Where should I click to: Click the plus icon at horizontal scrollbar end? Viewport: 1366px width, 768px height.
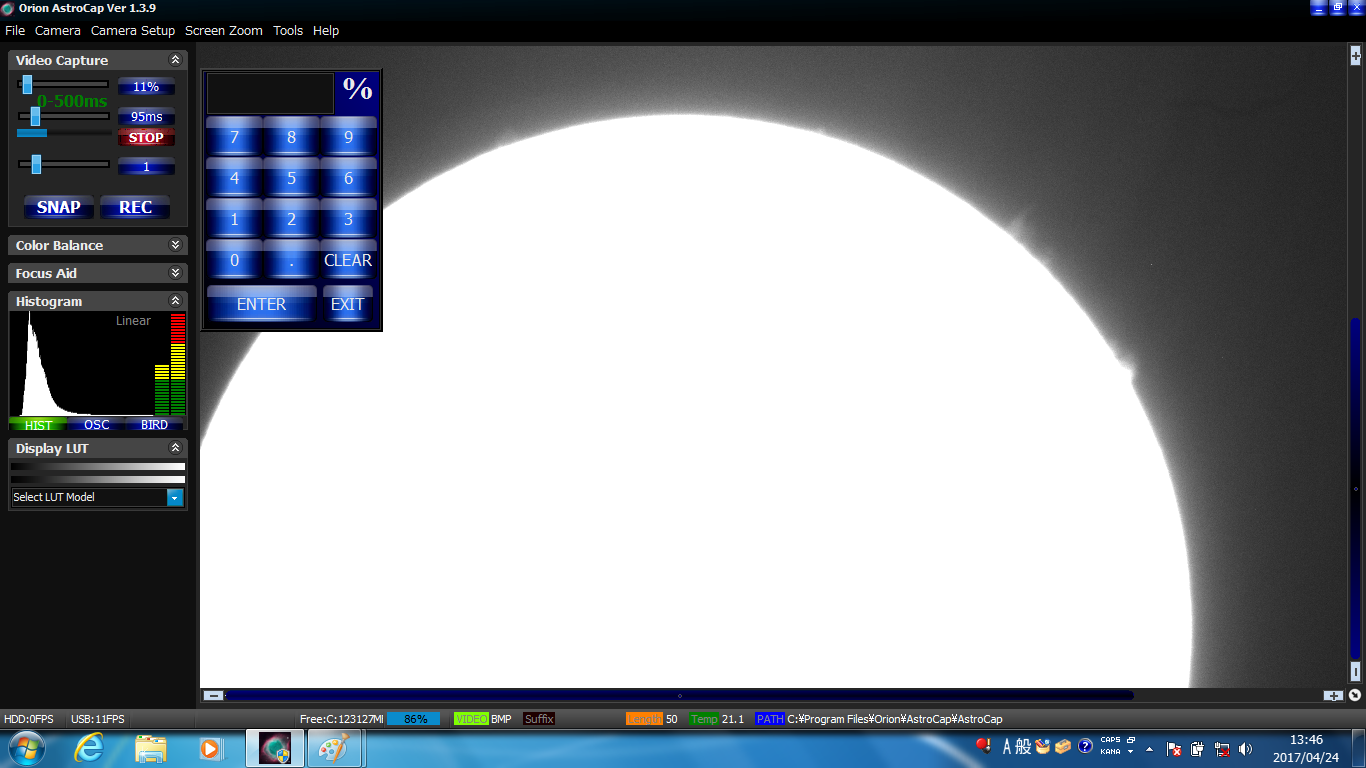(1333, 695)
